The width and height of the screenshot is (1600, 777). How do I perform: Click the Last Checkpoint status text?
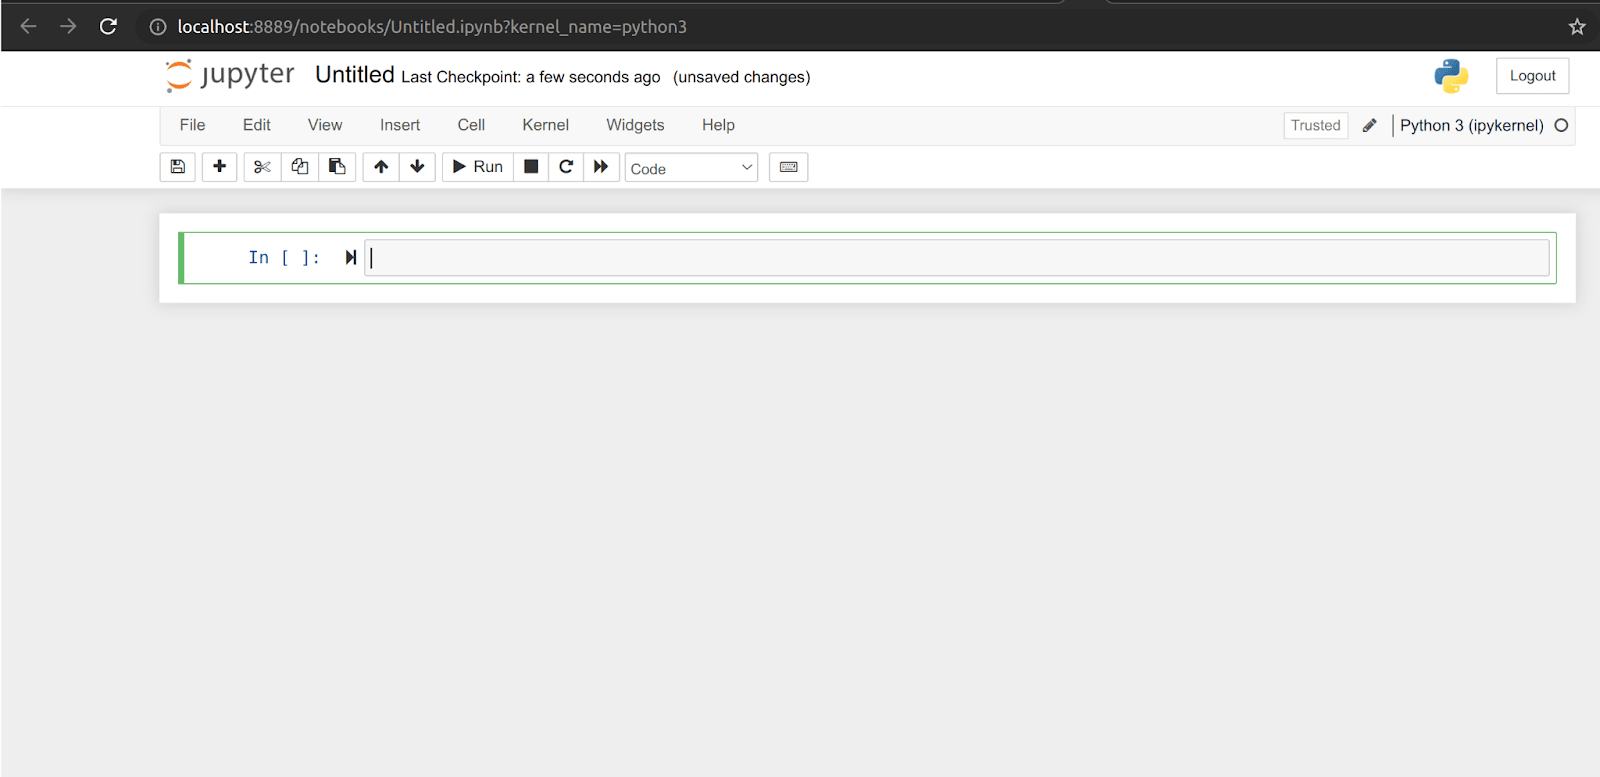pos(531,77)
